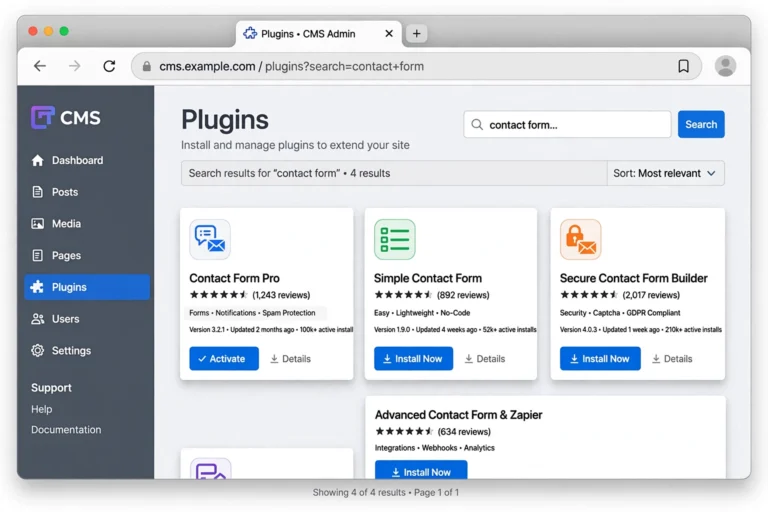The height and width of the screenshot is (512, 768).
Task: Click the (892 reviews) text
Action: 463,295
